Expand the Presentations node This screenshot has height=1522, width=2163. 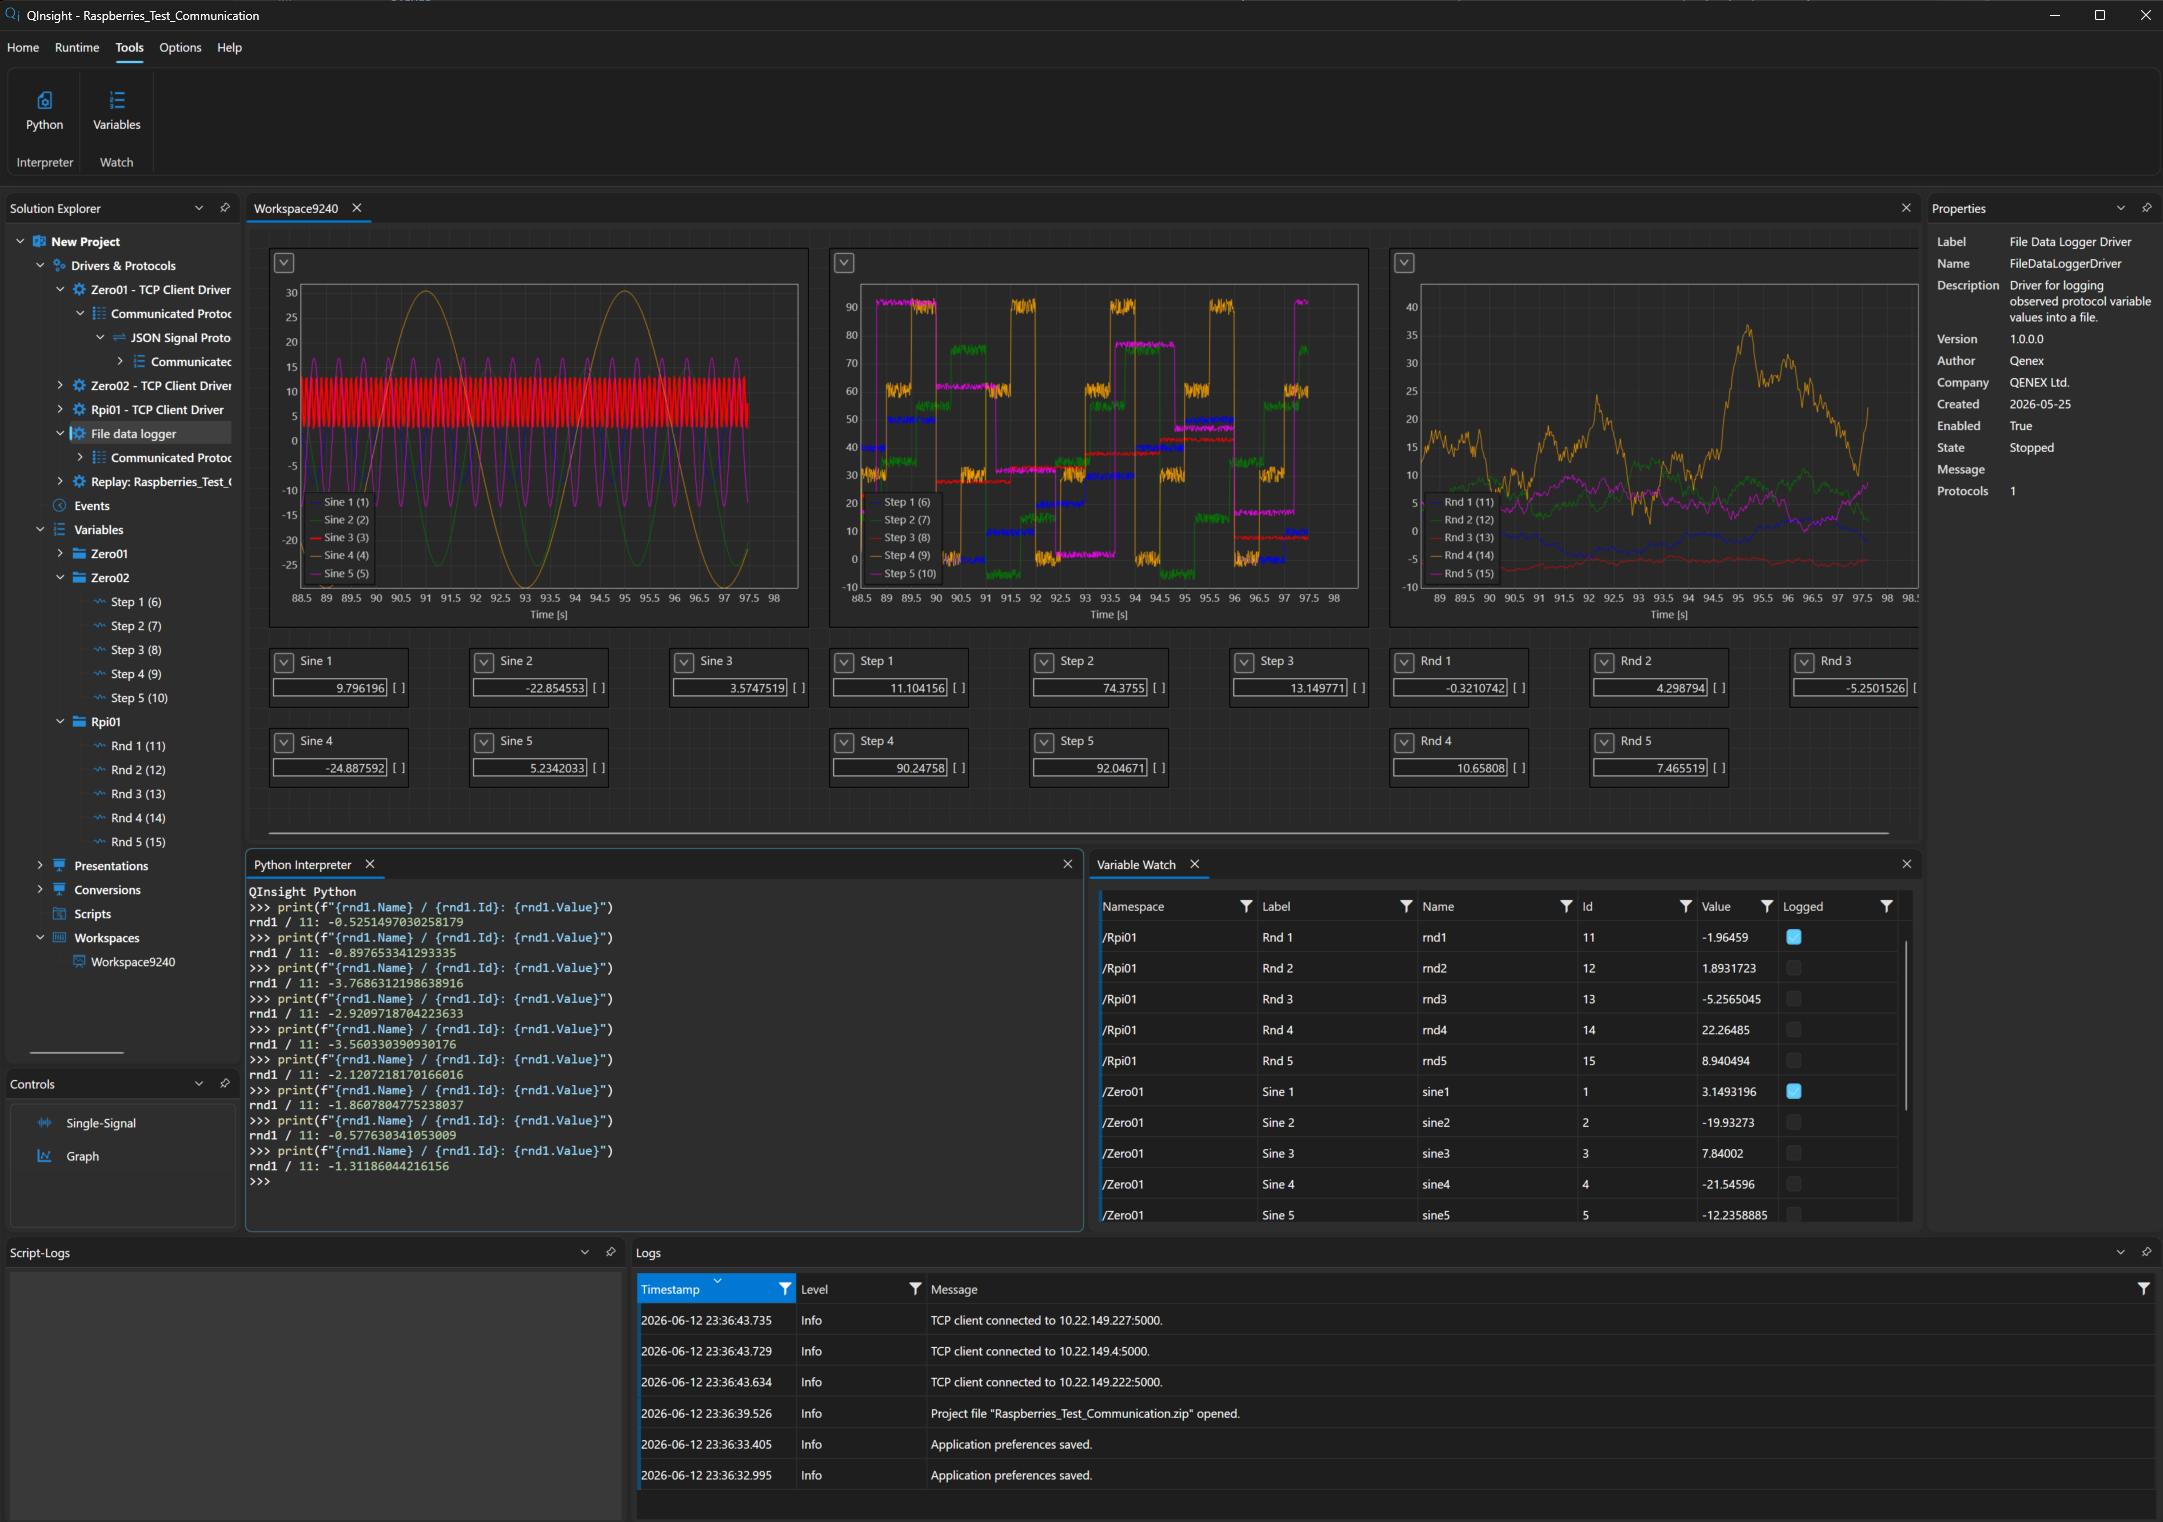tap(40, 865)
